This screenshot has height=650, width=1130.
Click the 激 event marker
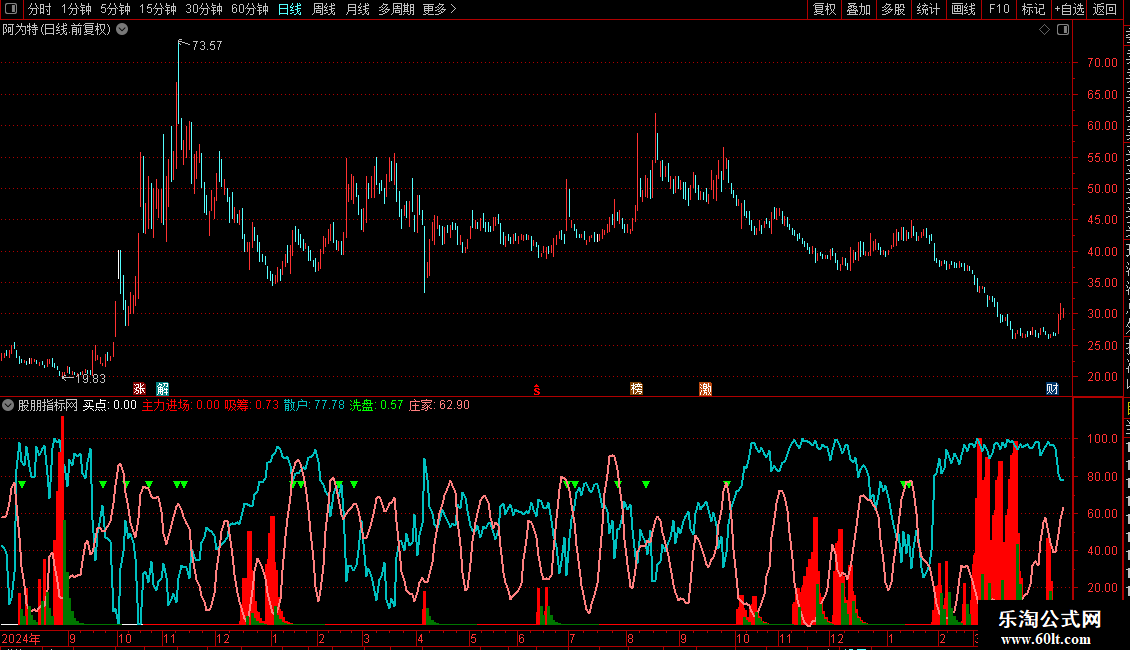pos(706,389)
